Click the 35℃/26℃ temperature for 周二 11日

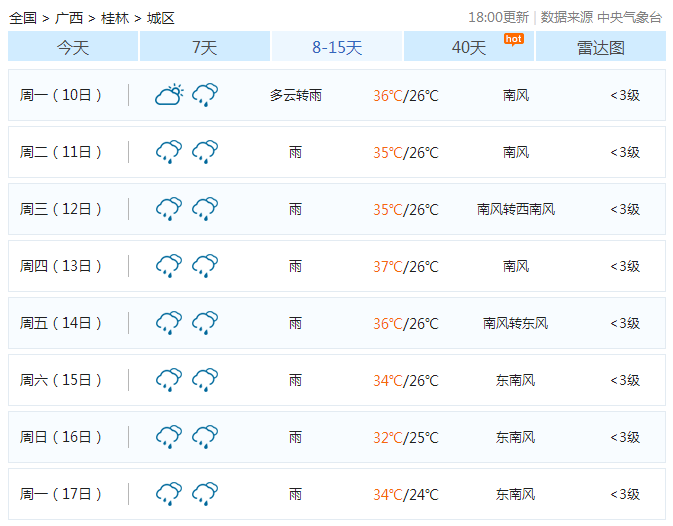coord(406,153)
